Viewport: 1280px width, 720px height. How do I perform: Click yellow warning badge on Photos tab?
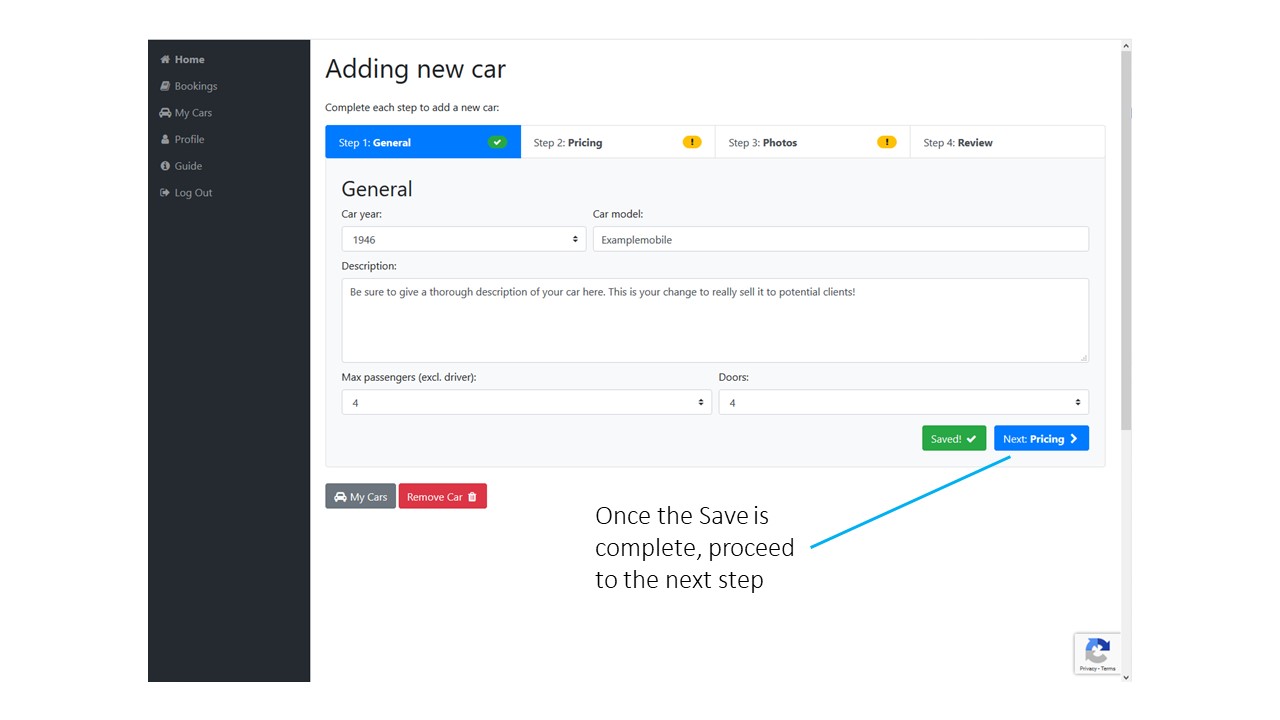[x=887, y=142]
